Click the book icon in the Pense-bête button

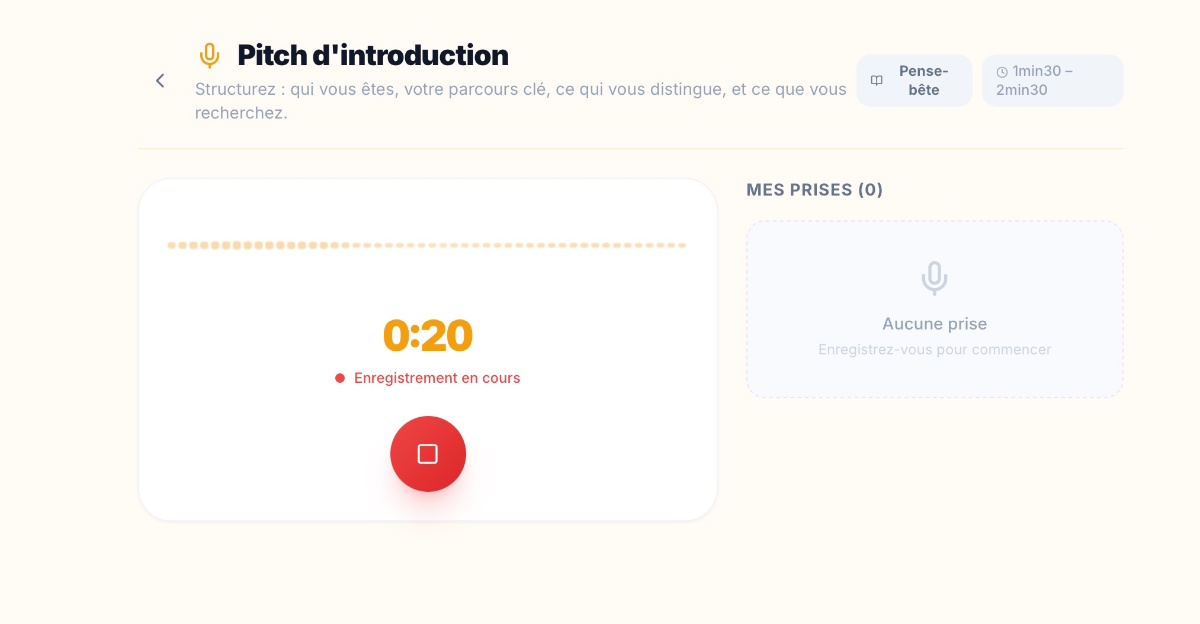click(x=877, y=81)
